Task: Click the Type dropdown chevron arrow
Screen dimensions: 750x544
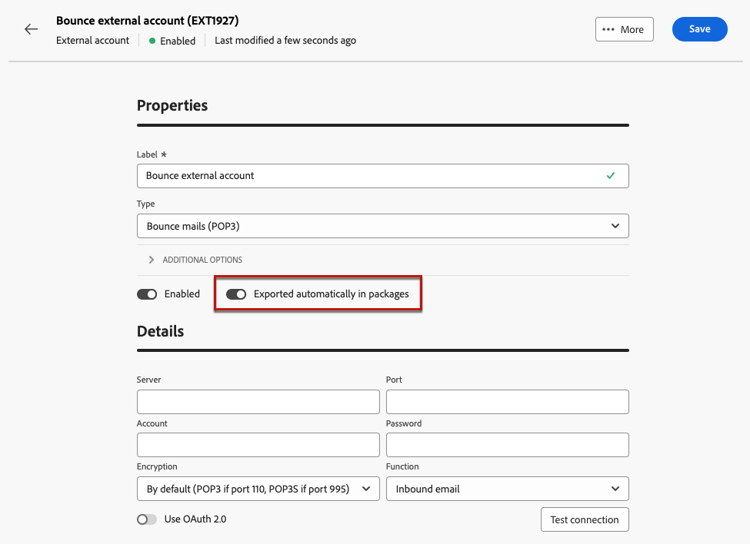Action: click(615, 226)
